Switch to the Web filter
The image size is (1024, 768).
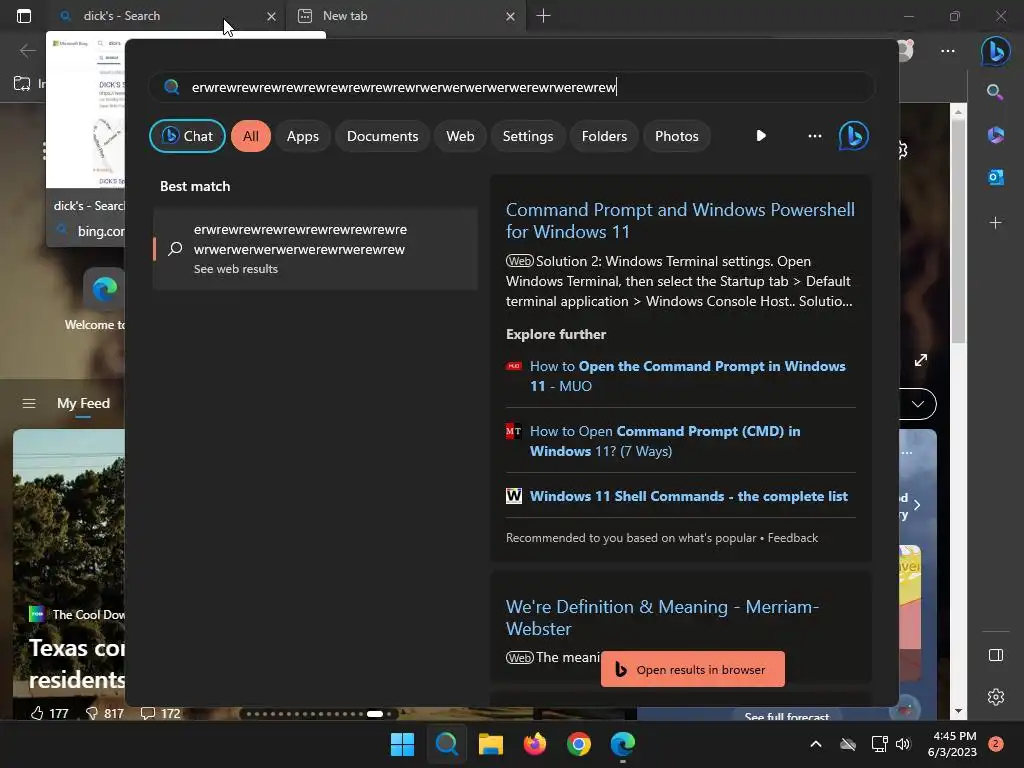click(x=460, y=136)
